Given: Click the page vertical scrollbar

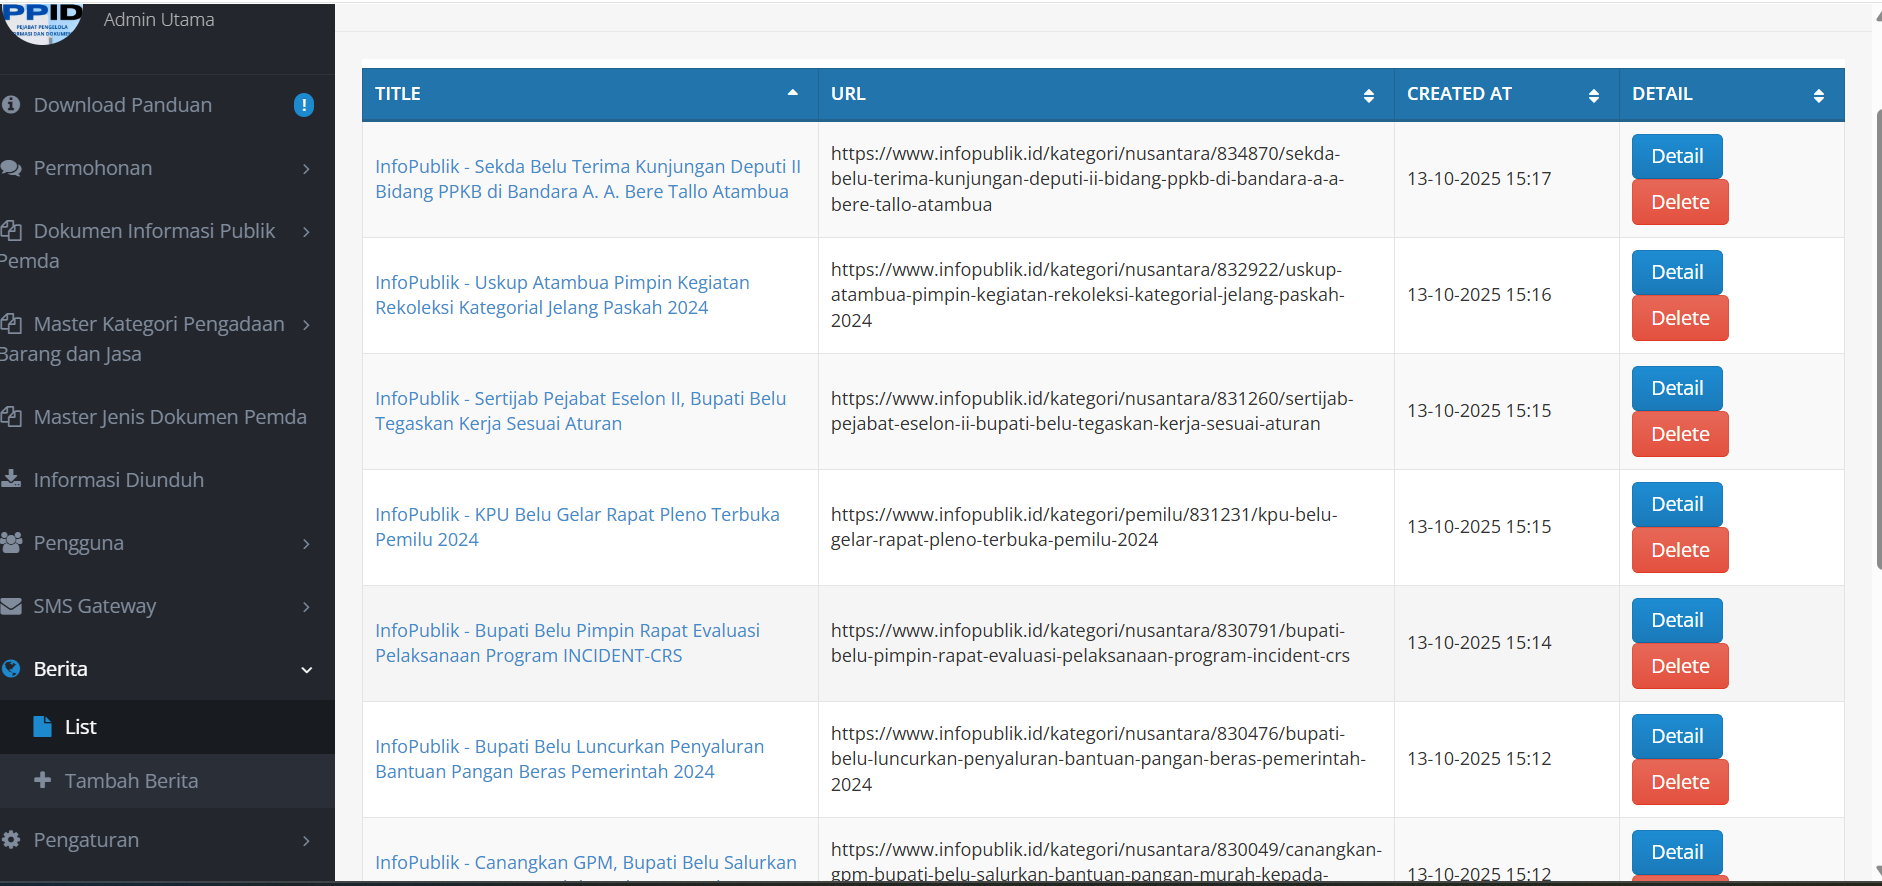Looking at the screenshot, I should tap(1877, 340).
